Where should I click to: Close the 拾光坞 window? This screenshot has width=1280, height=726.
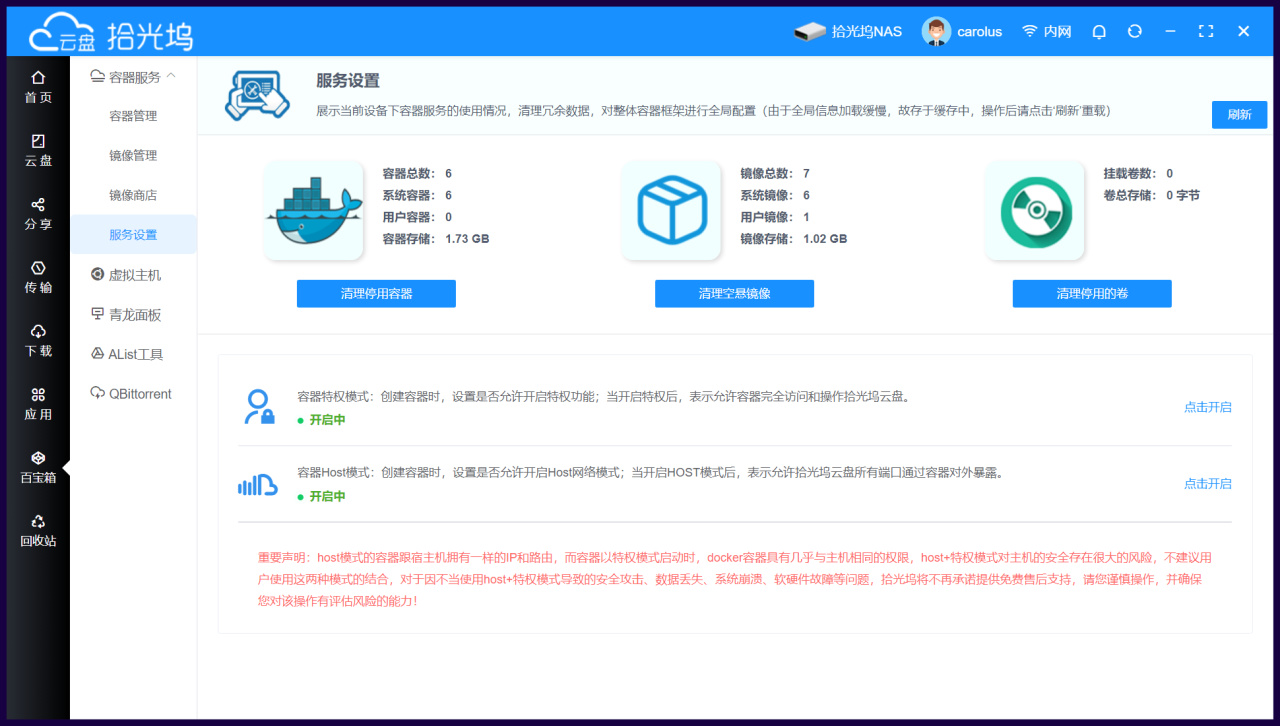1244,32
